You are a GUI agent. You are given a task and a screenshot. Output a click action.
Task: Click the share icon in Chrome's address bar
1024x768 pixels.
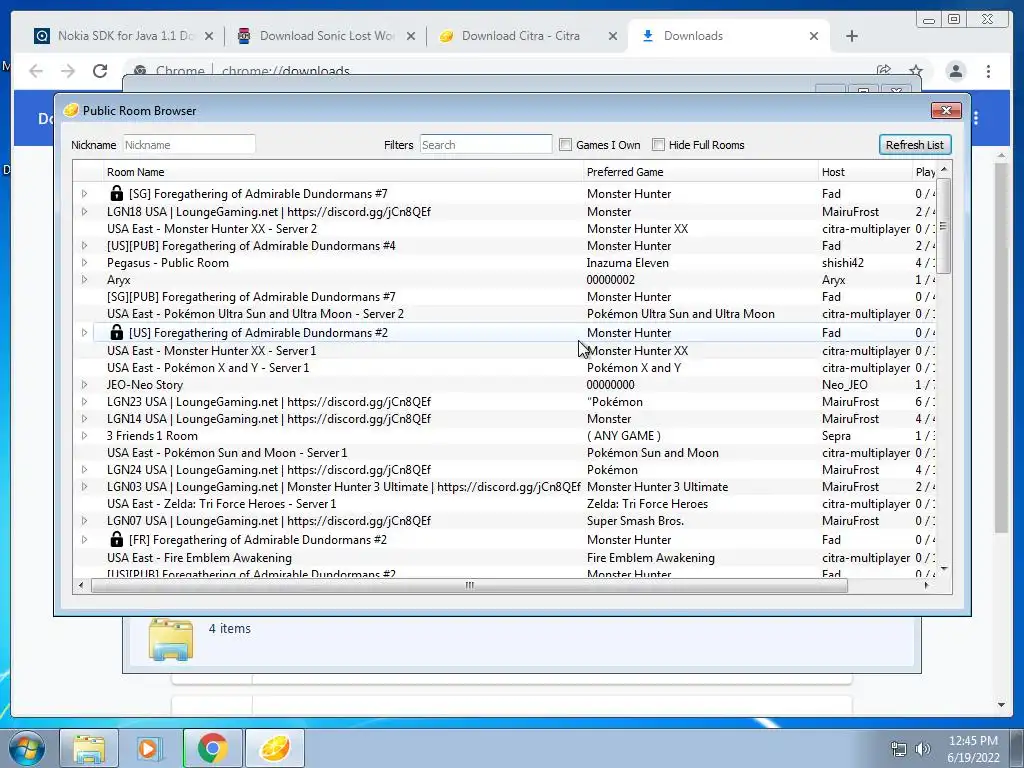pyautogui.click(x=884, y=71)
